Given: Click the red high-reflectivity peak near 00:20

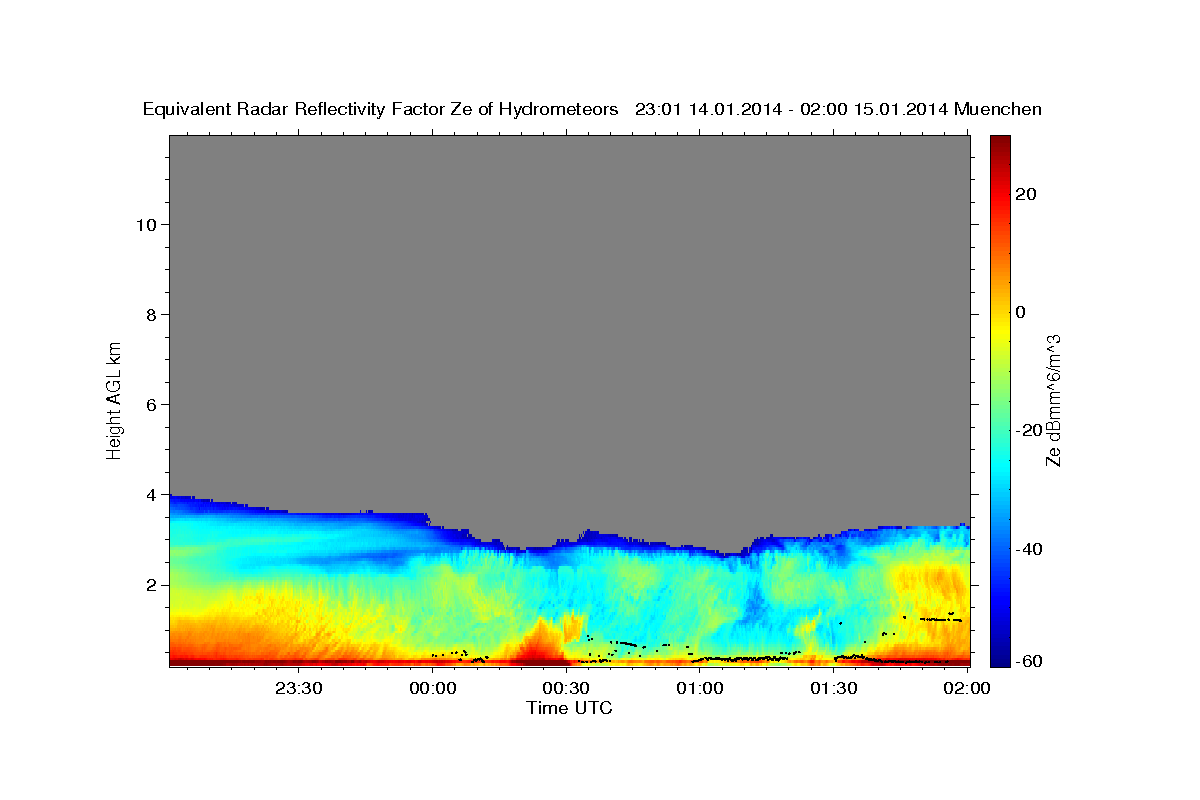Looking at the screenshot, I should (x=540, y=642).
